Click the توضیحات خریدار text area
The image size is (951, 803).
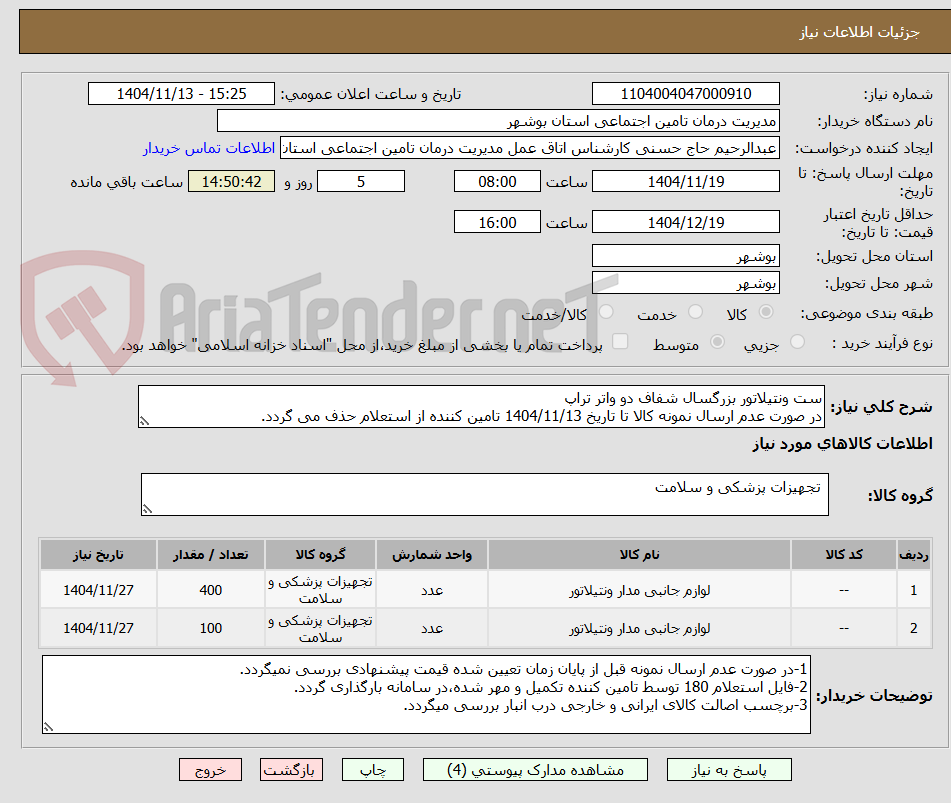426,694
